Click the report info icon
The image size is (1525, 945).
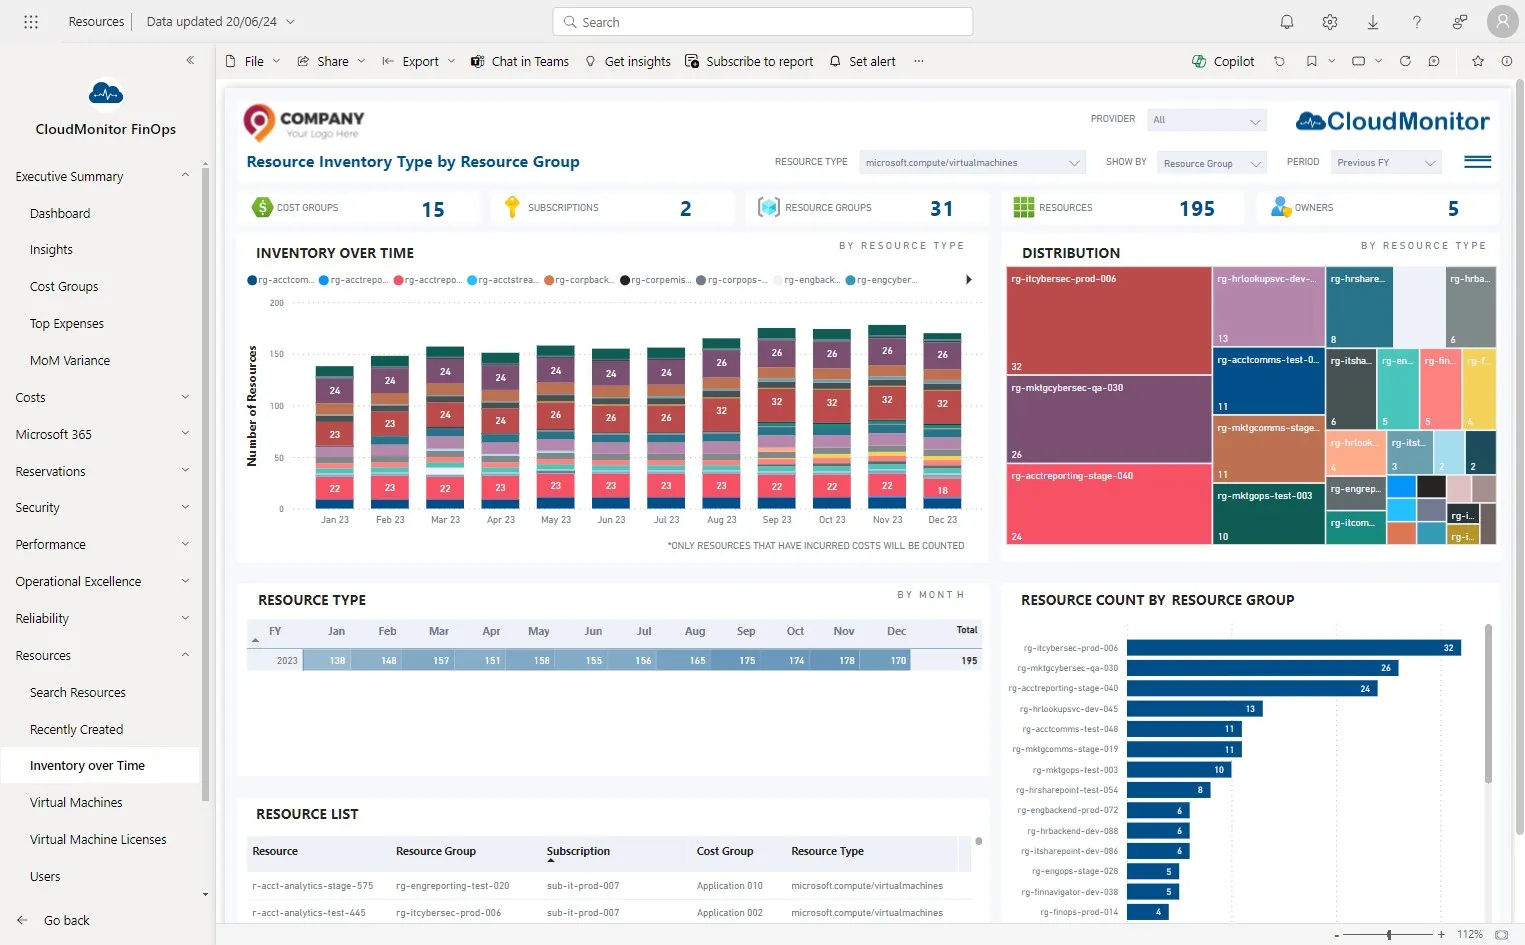tap(1506, 61)
